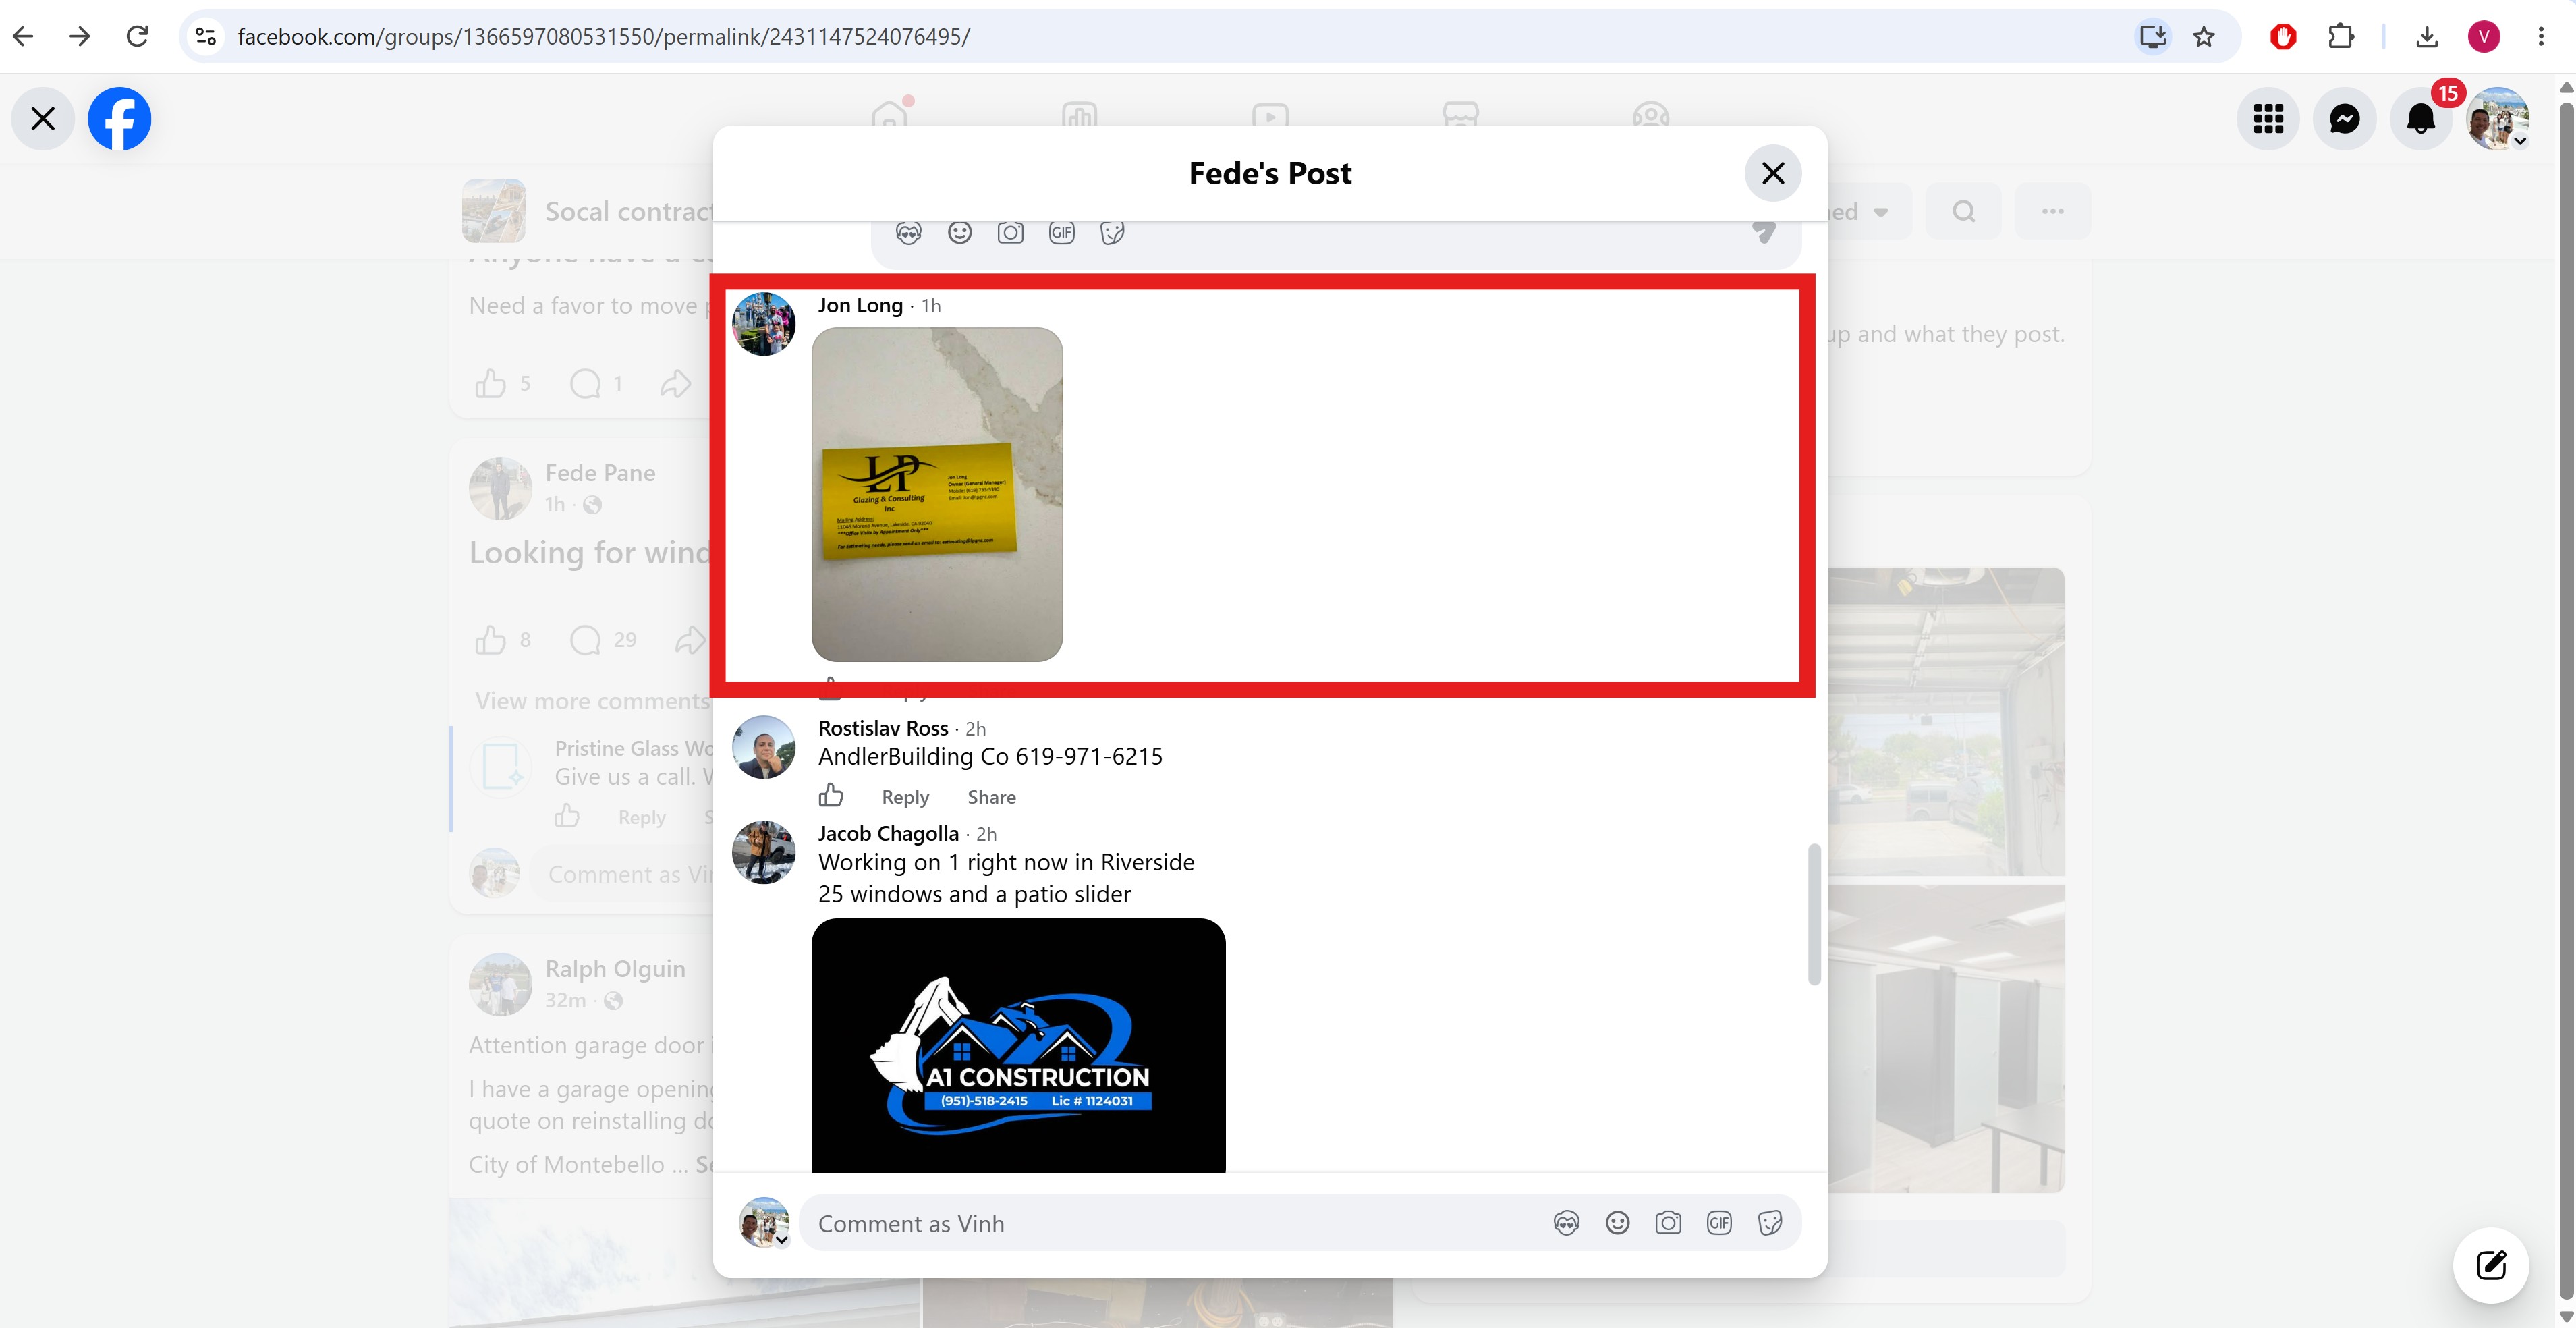
Task: Share the background post with 5 likes
Action: click(676, 383)
